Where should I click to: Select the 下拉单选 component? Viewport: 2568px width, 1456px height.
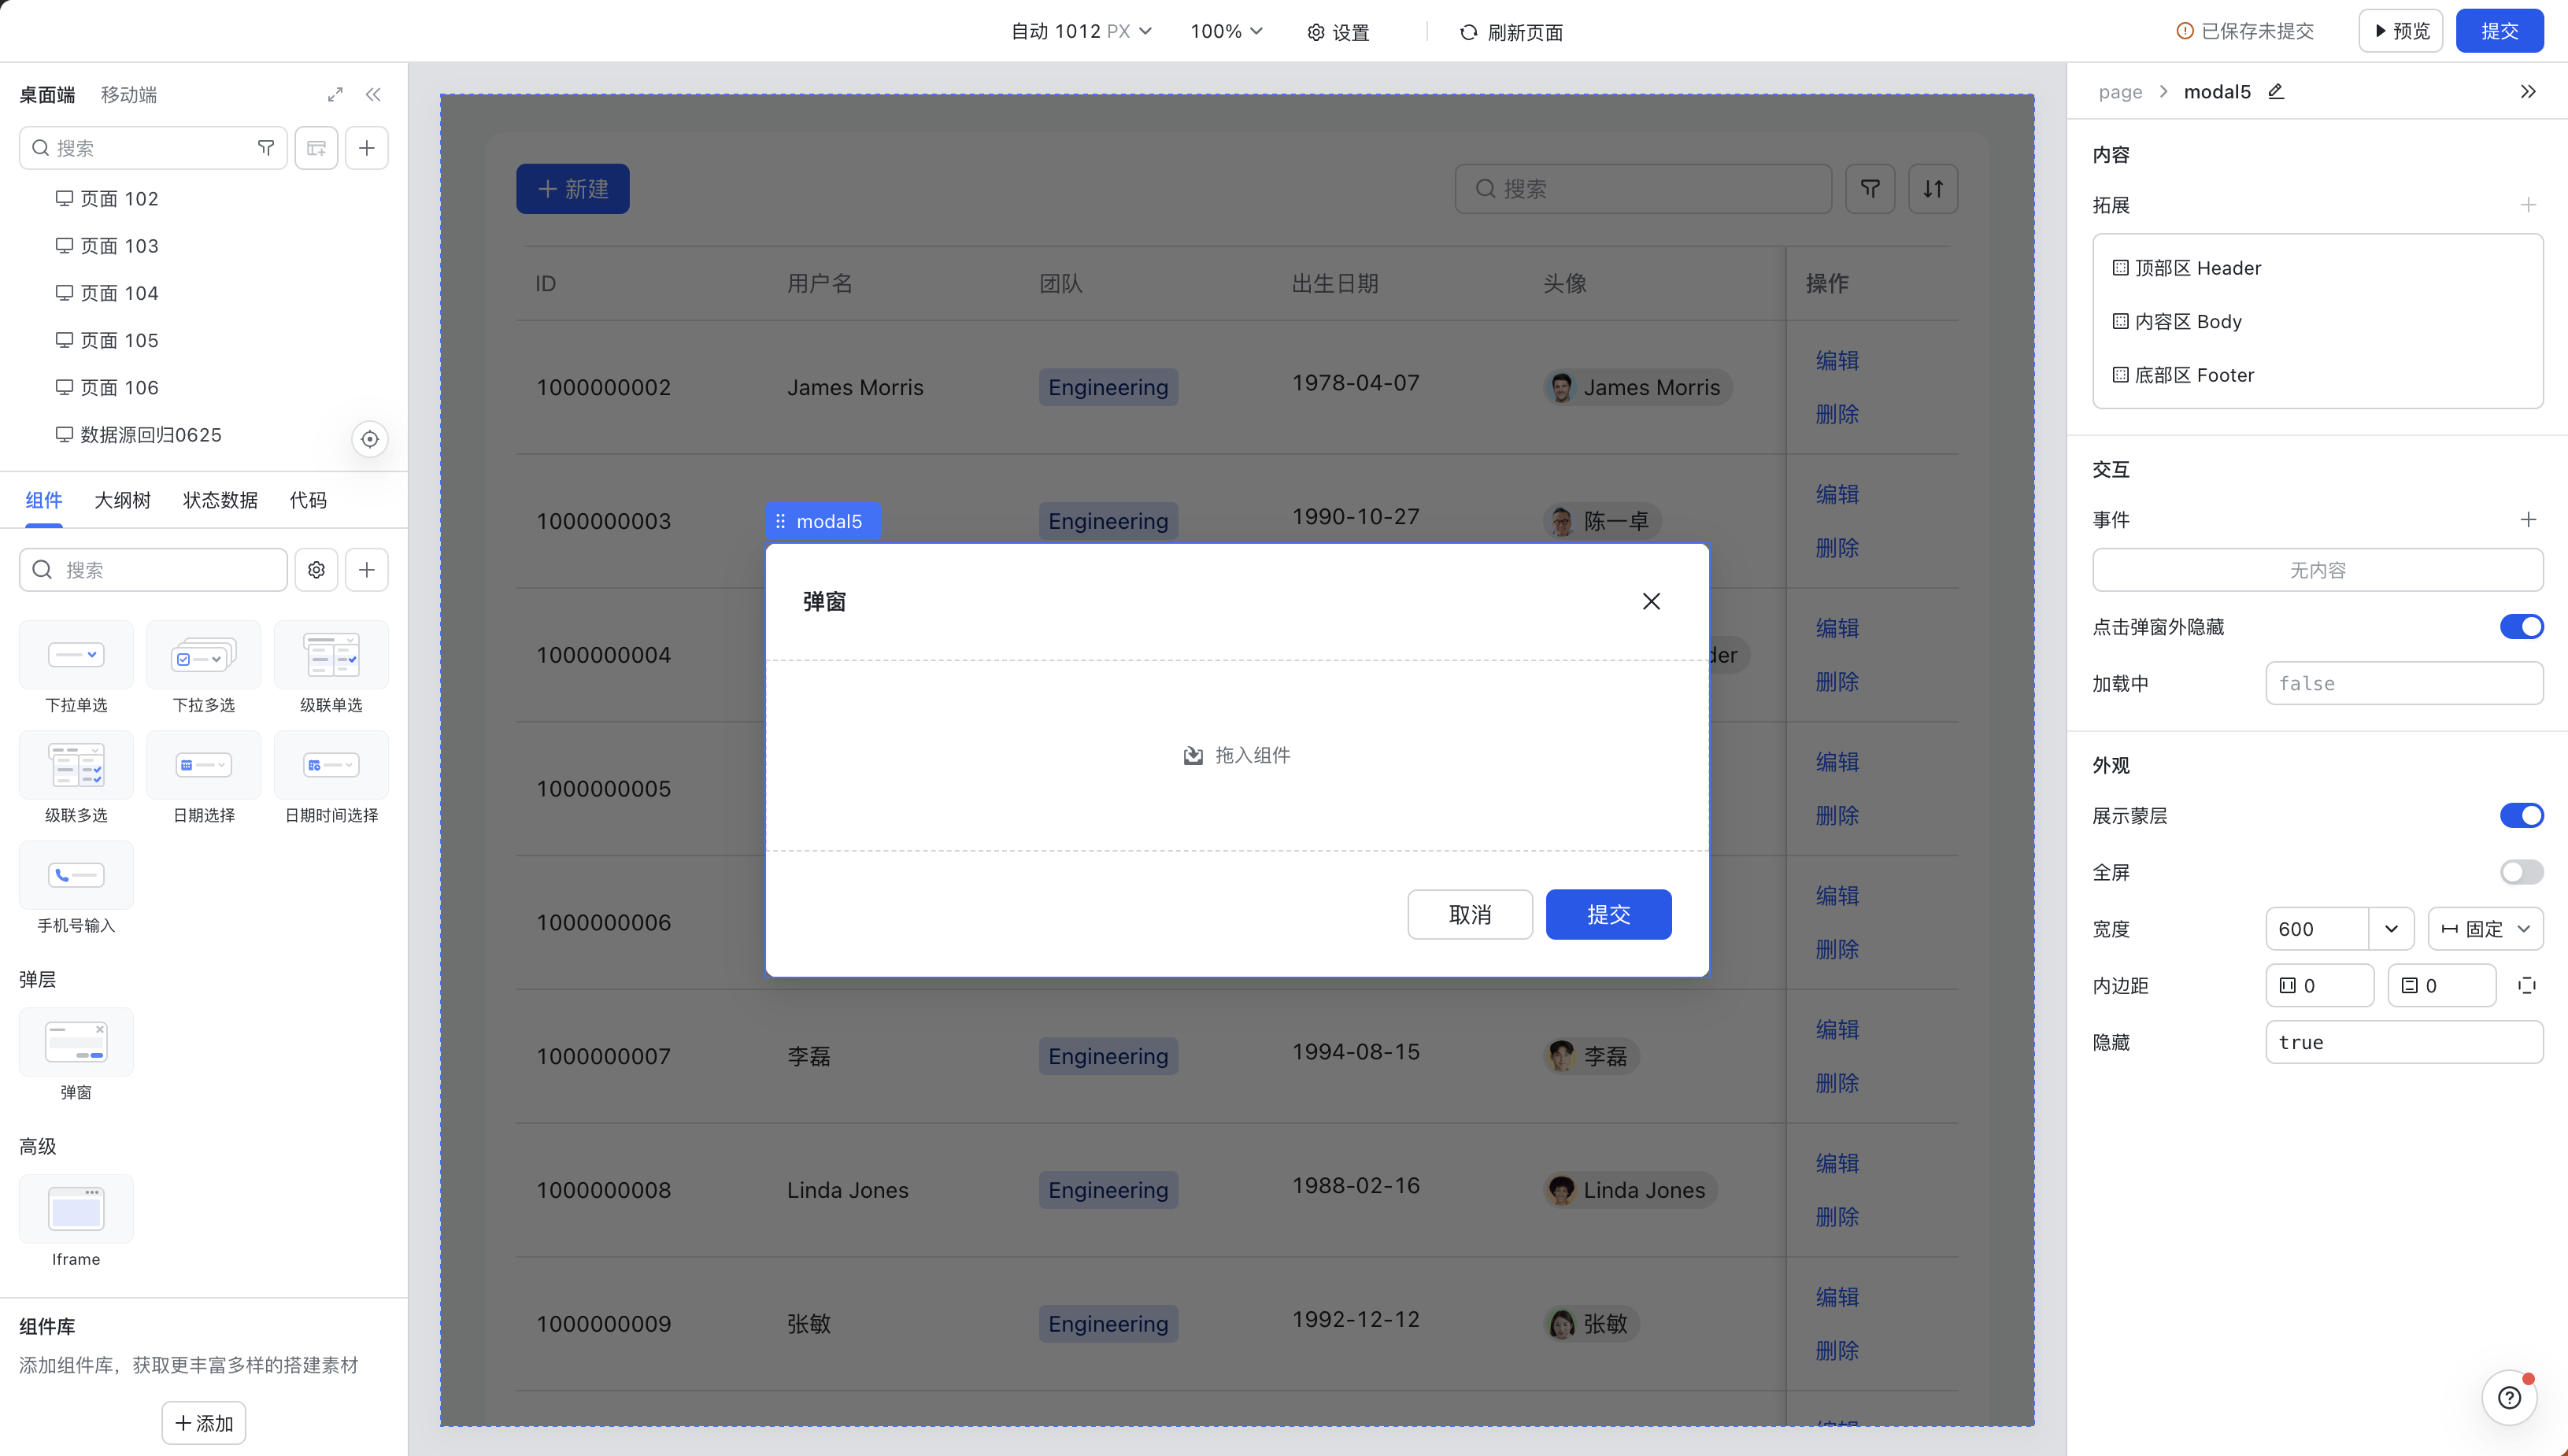76,668
